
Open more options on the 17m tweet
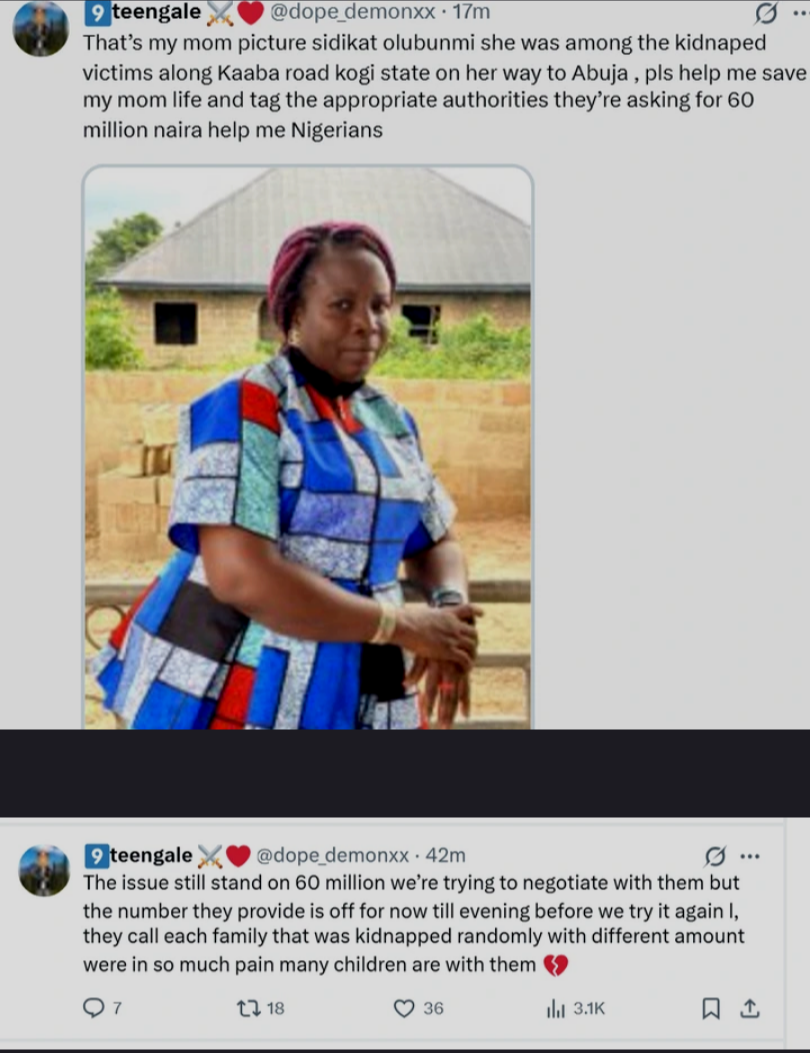pyautogui.click(x=798, y=13)
